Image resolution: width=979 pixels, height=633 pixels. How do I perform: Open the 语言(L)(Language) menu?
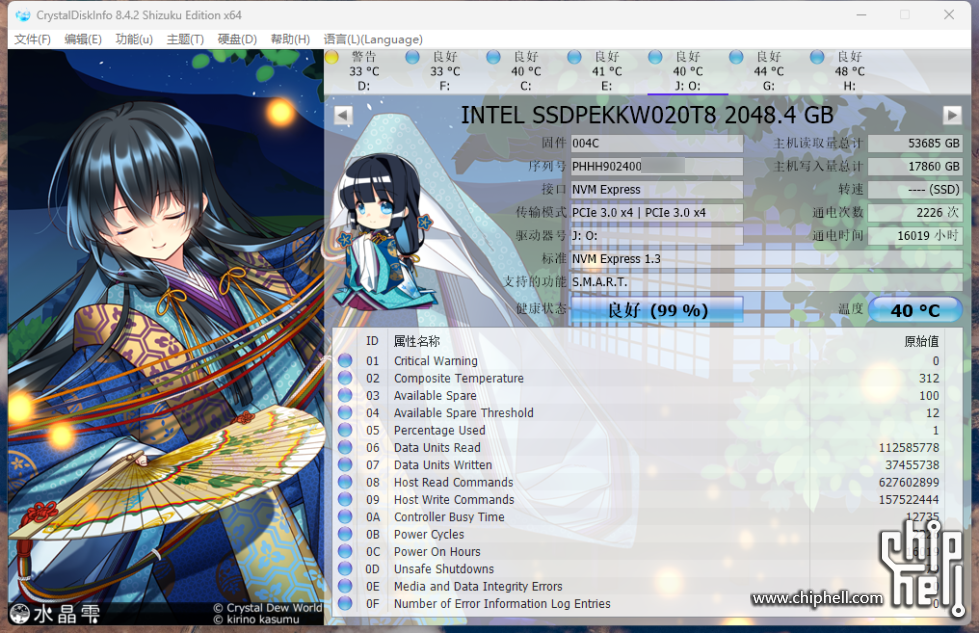tap(373, 39)
